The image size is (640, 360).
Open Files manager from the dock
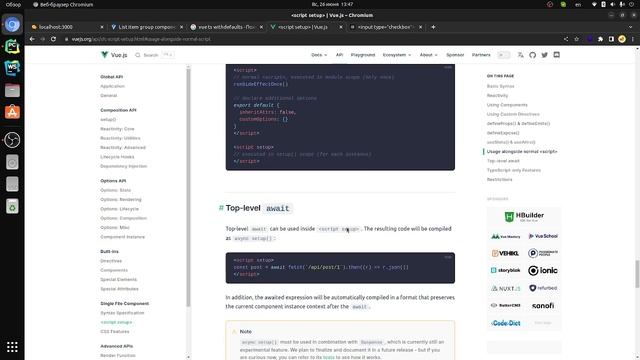point(12,90)
